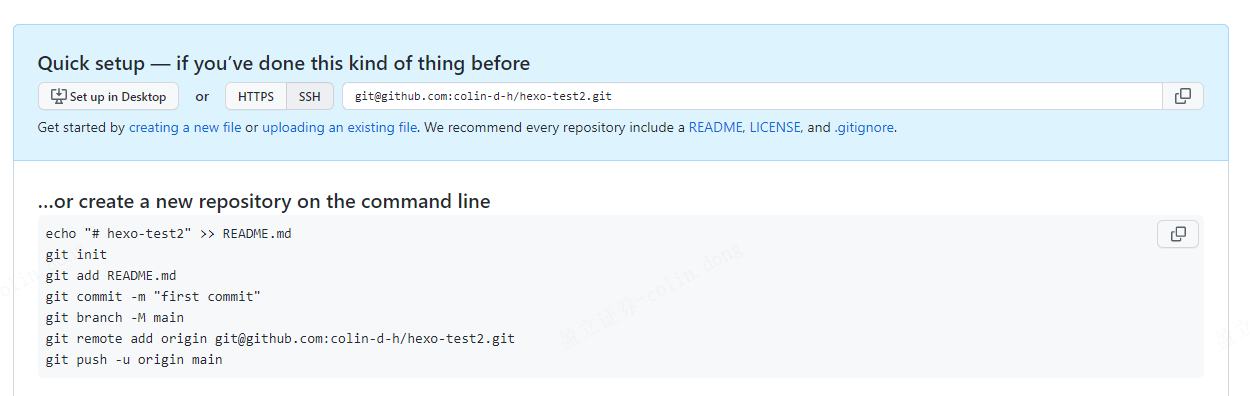
Task: Click the git commit "first commit" line
Action: coord(153,296)
